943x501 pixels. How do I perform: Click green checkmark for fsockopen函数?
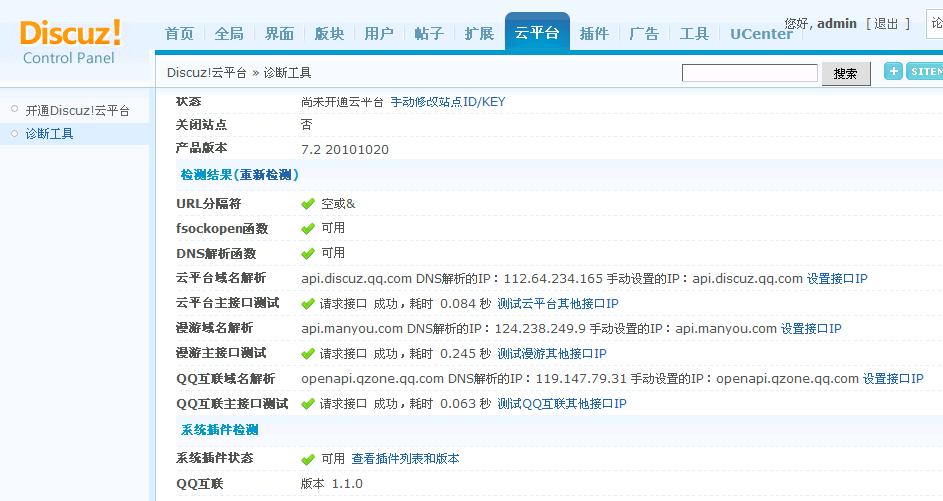click(308, 229)
